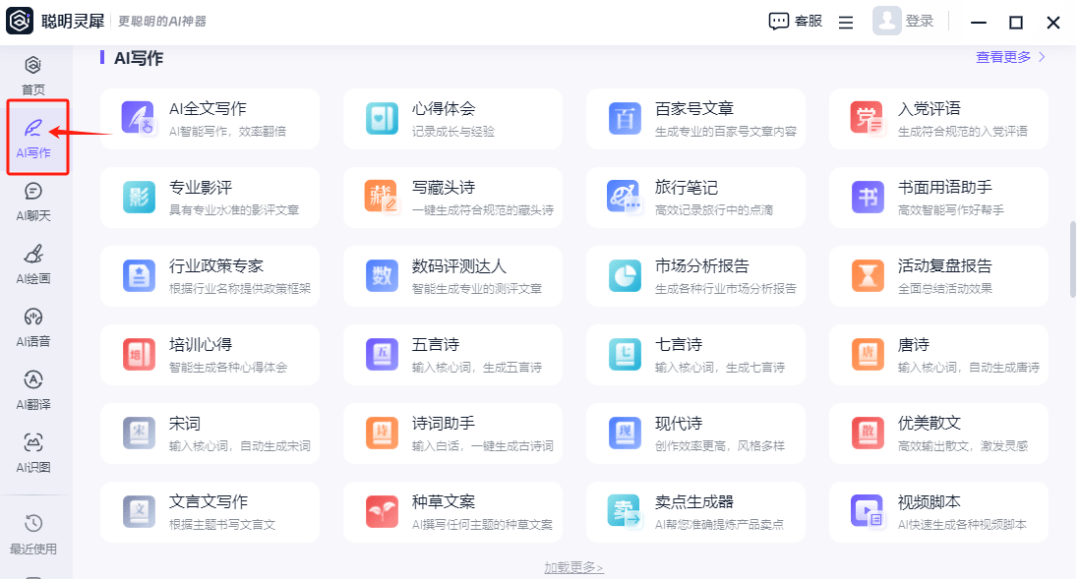
Task: Open the AI翻译 sidebar section
Action: tap(33, 389)
